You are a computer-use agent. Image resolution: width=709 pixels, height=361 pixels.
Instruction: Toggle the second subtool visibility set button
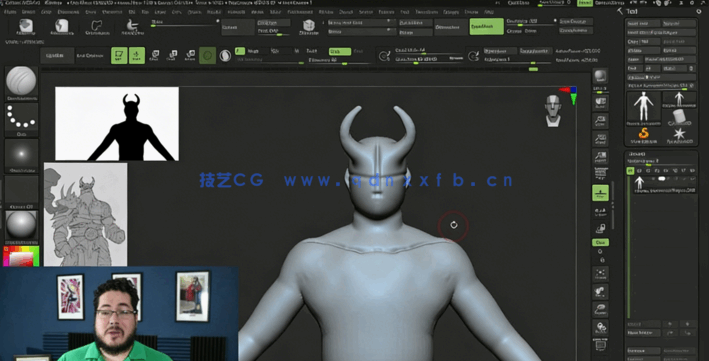[x=639, y=171]
